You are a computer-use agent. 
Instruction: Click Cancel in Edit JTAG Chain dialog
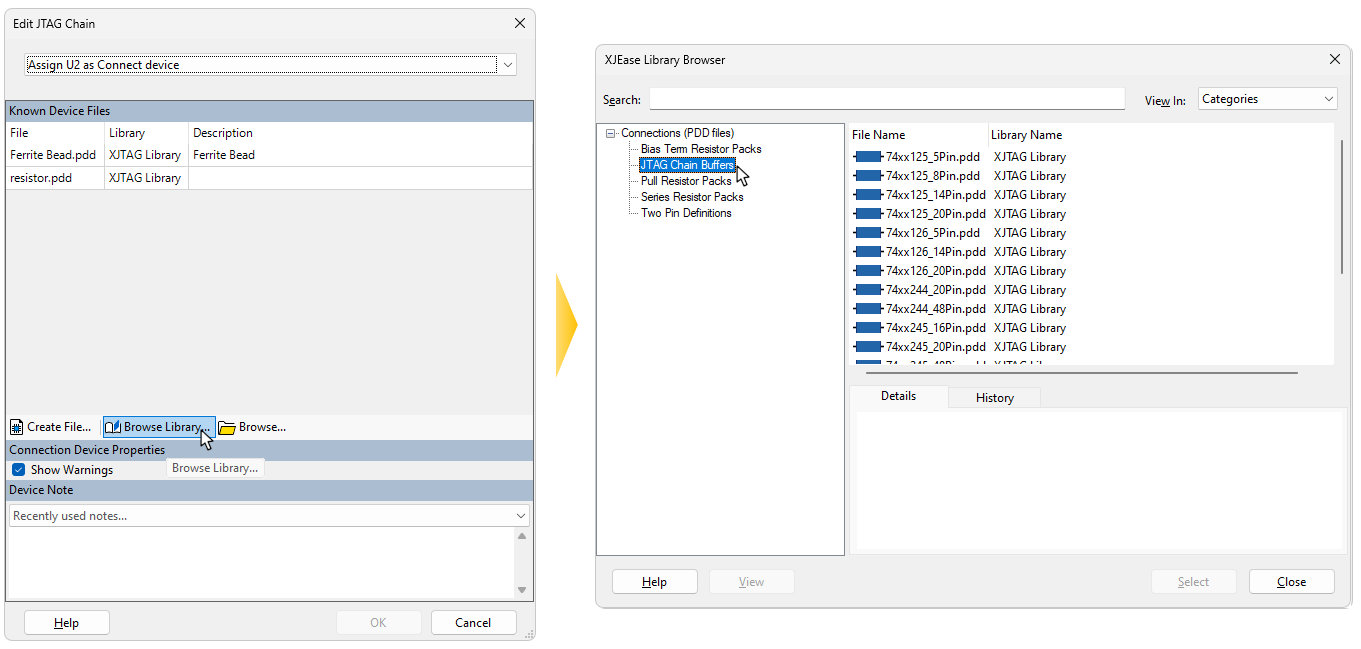(473, 623)
